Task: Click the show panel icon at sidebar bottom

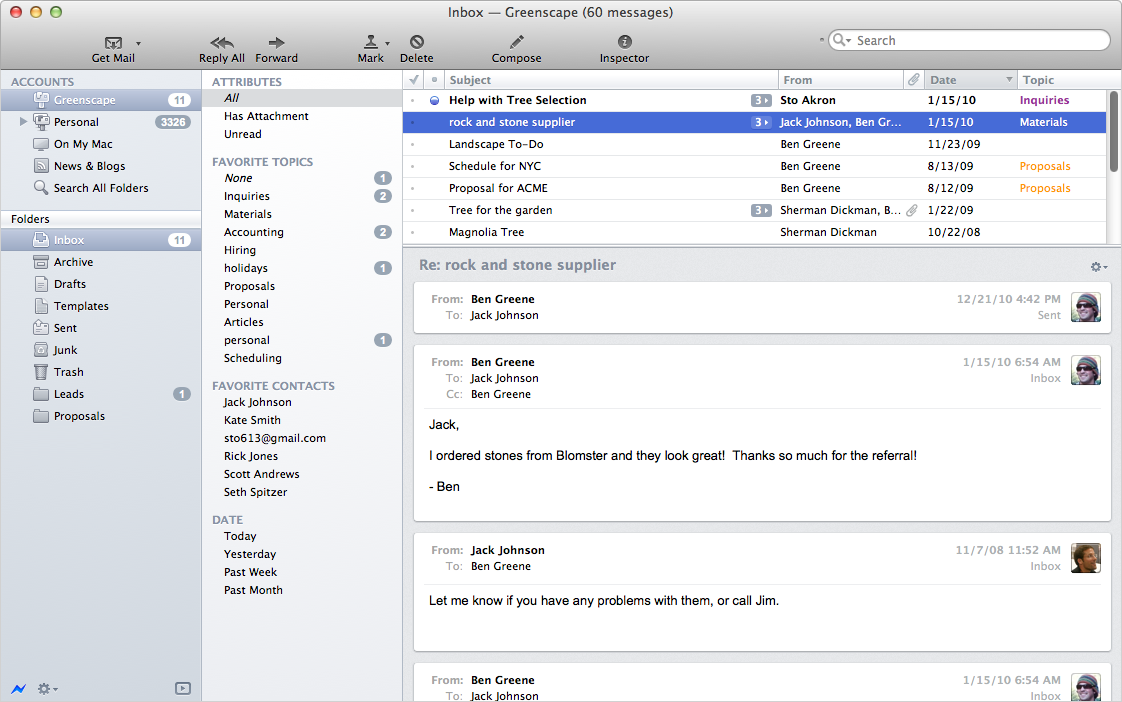Action: (x=182, y=688)
